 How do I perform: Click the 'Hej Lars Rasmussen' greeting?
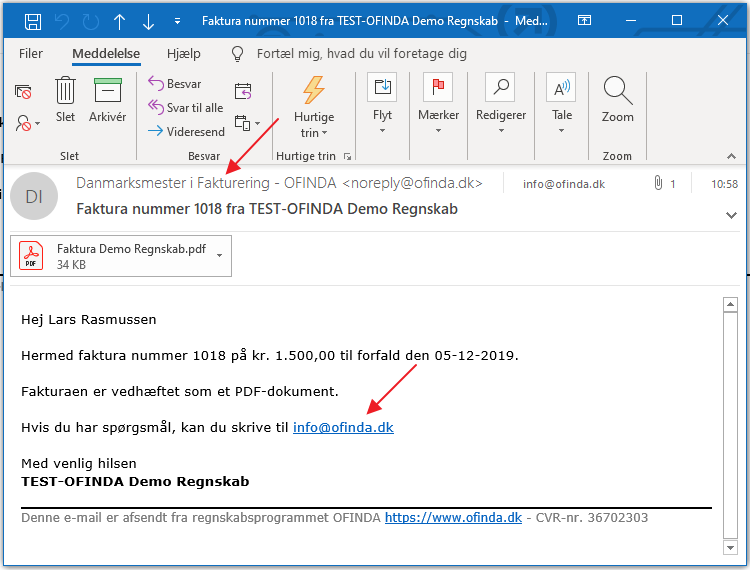(x=88, y=319)
